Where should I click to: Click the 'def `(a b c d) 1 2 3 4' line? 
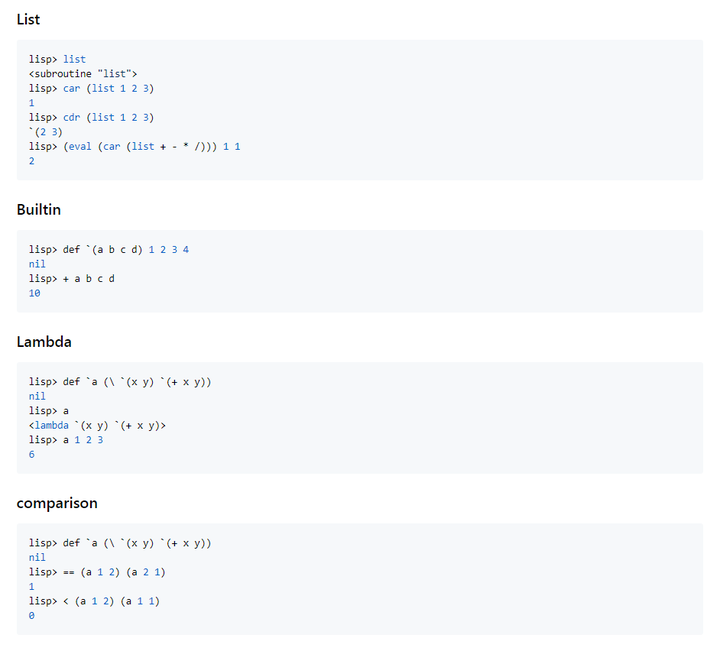click(x=125, y=249)
